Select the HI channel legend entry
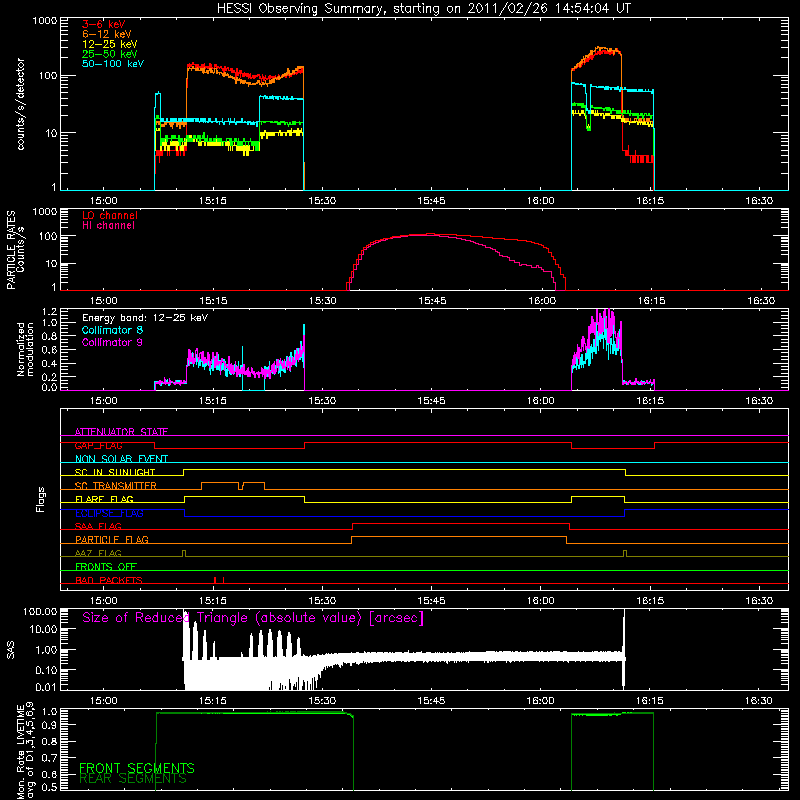Viewport: 800px width, 800px height. [x=109, y=226]
